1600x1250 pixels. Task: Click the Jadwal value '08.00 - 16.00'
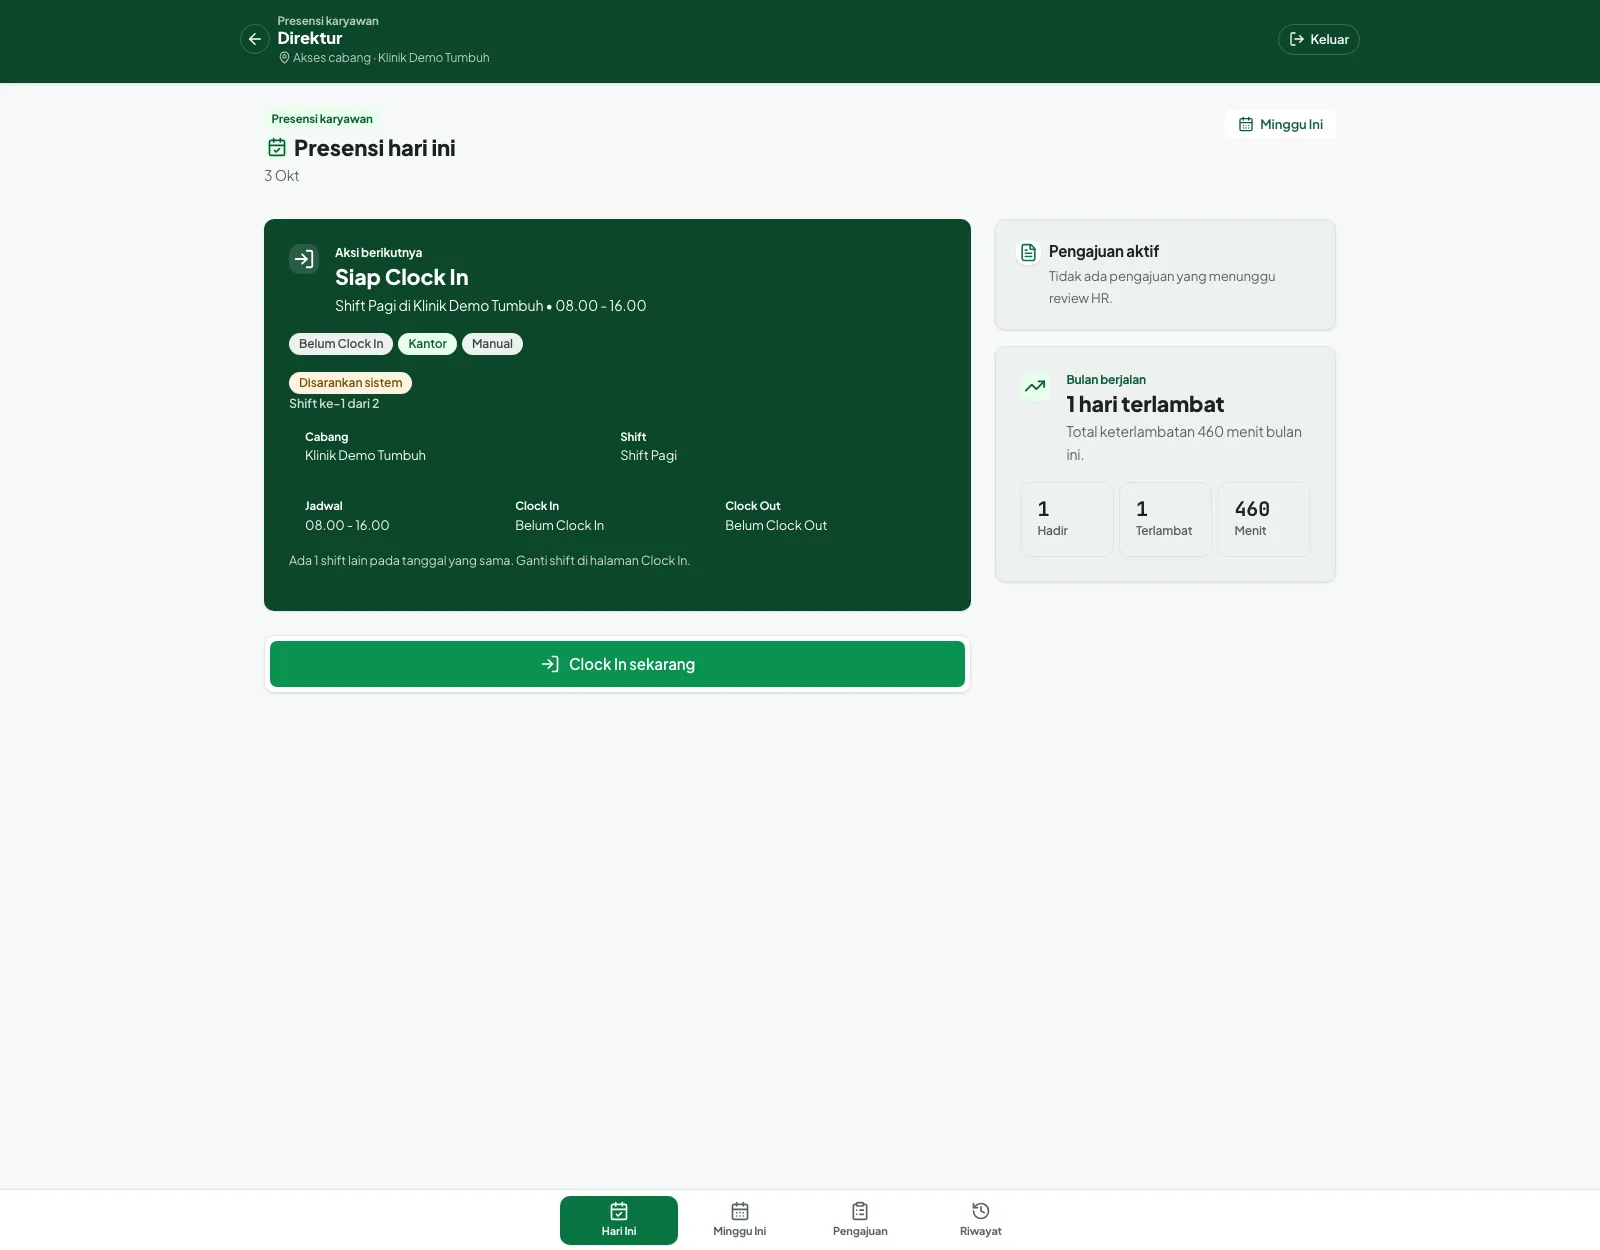[347, 526]
